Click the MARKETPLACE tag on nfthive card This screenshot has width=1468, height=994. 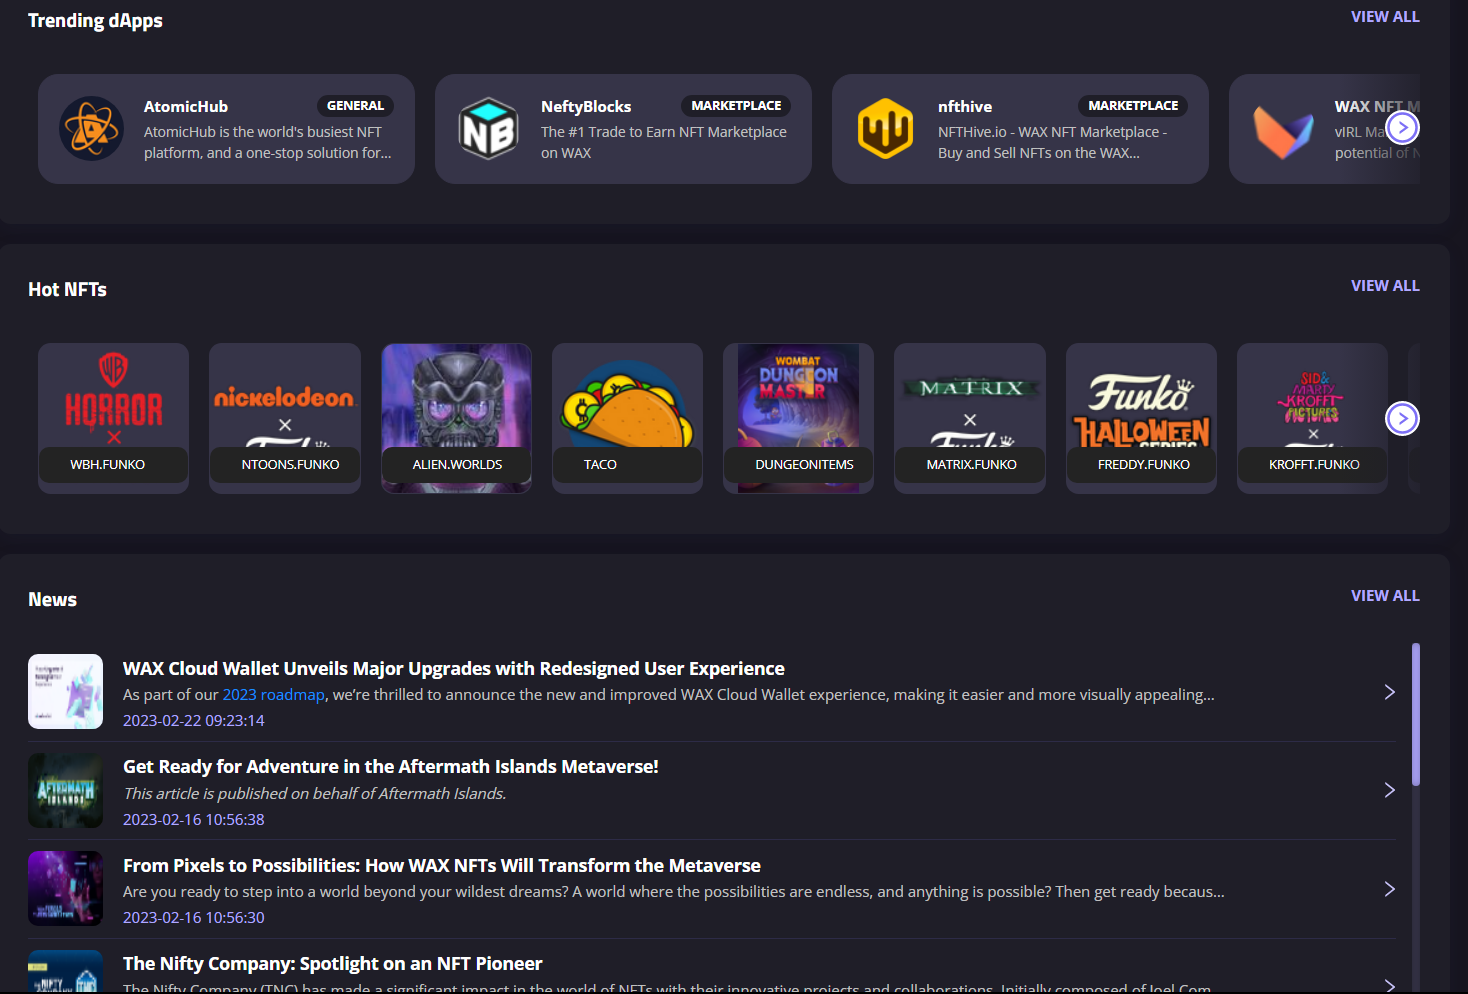pyautogui.click(x=1133, y=106)
